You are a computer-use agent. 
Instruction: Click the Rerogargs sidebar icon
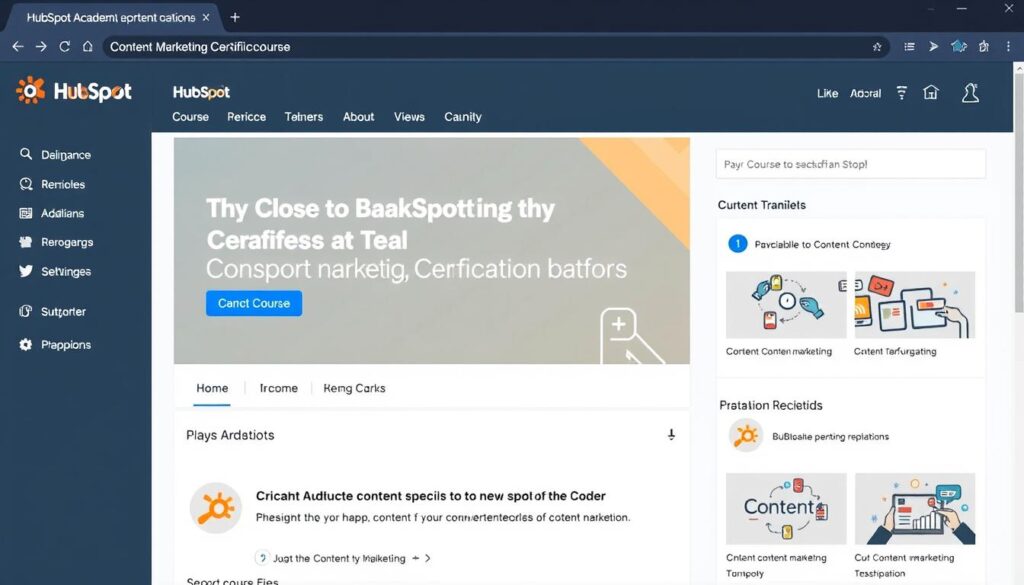[25, 242]
